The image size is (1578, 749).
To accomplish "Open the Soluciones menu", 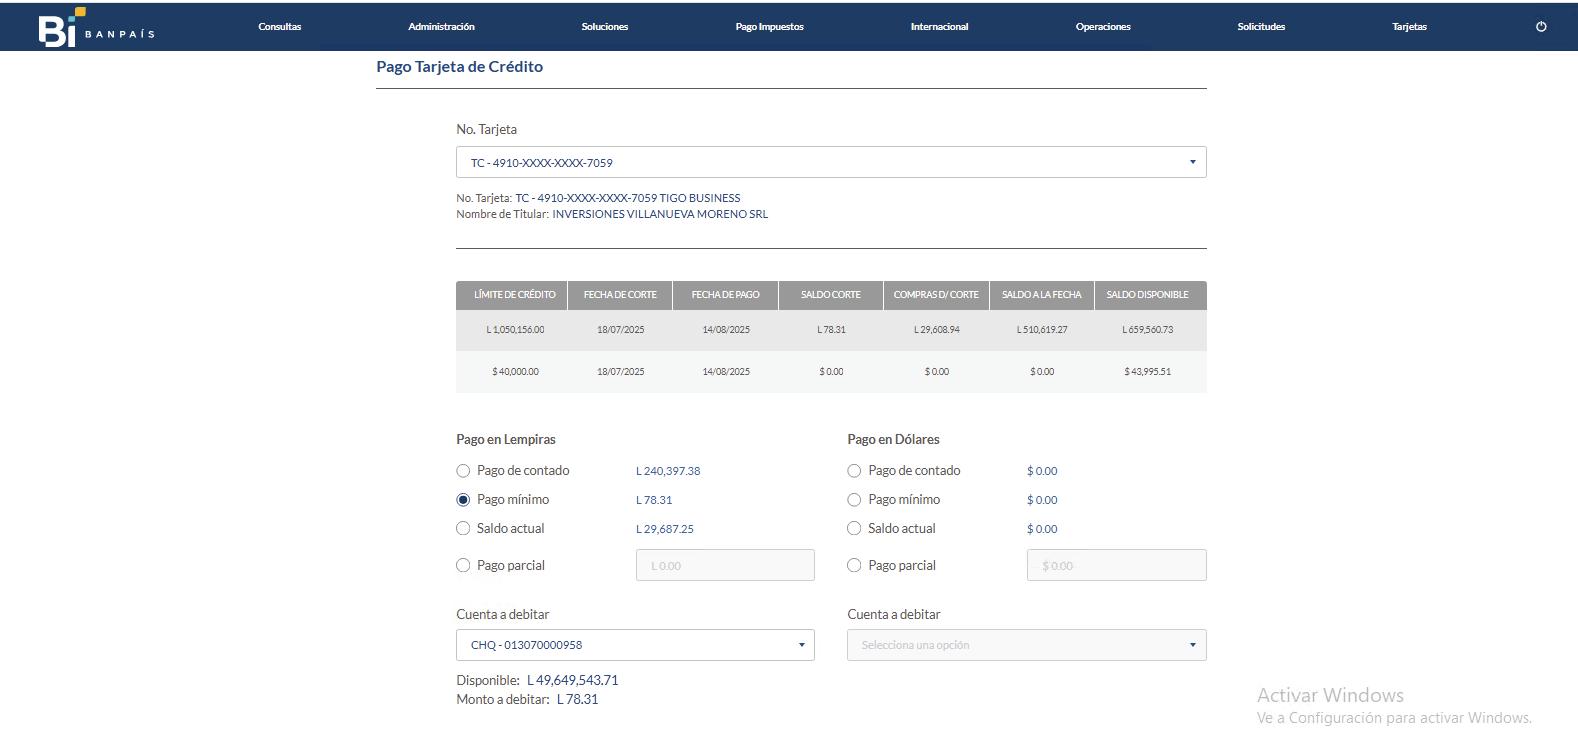I will (605, 27).
